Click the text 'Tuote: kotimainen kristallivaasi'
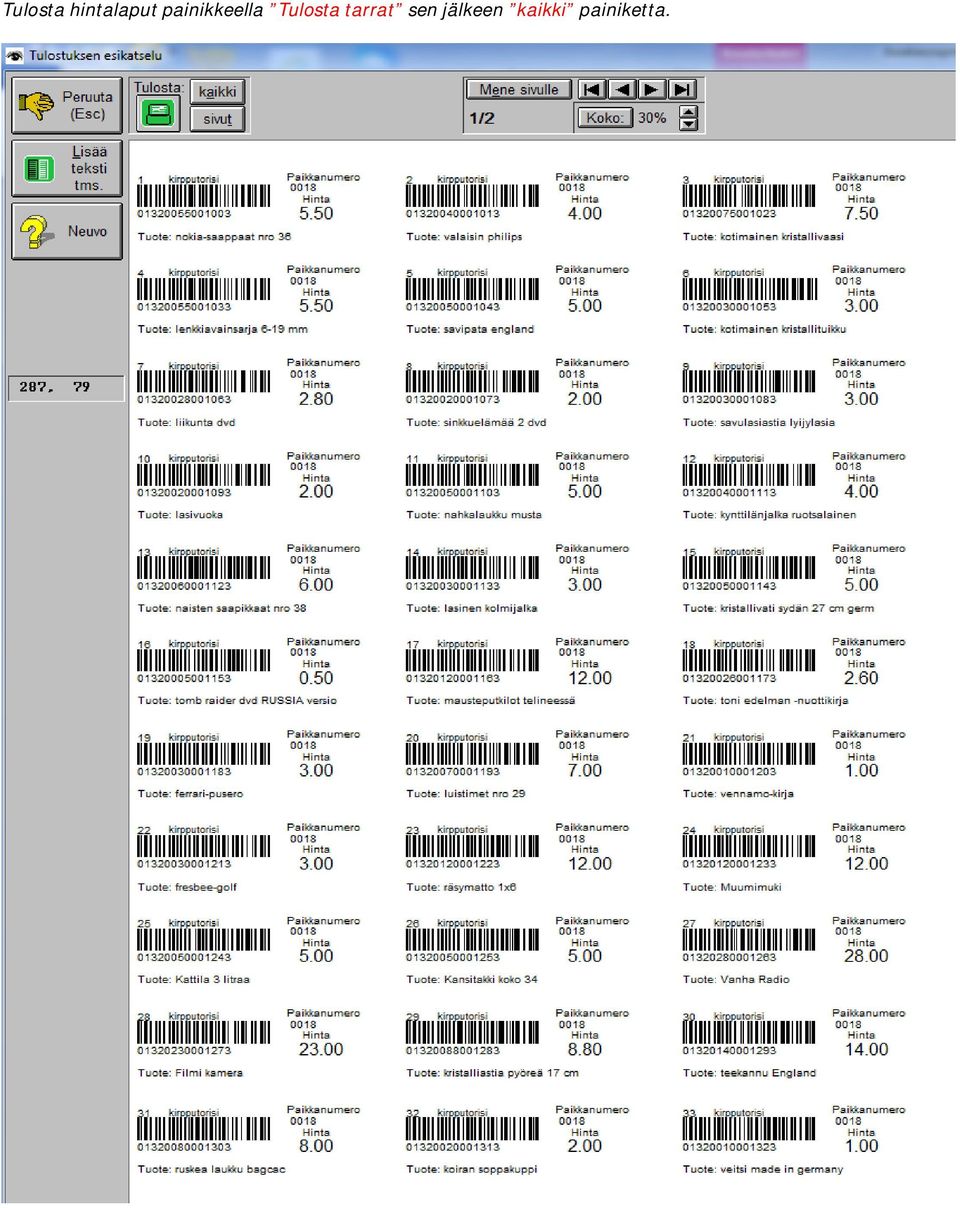Viewport: 960px width, 1208px height. pos(763,237)
